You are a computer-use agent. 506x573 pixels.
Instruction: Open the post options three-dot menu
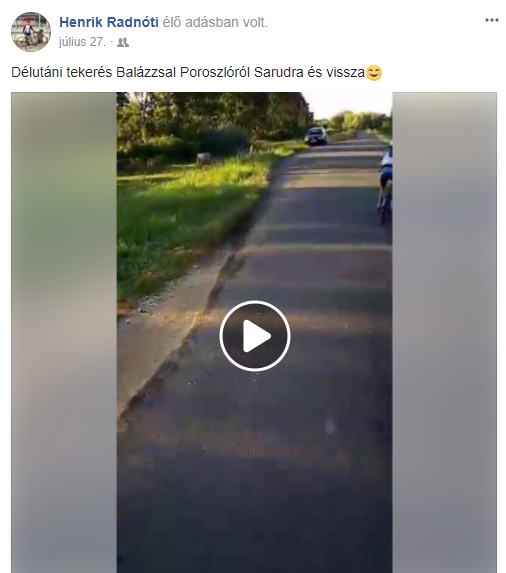point(492,20)
